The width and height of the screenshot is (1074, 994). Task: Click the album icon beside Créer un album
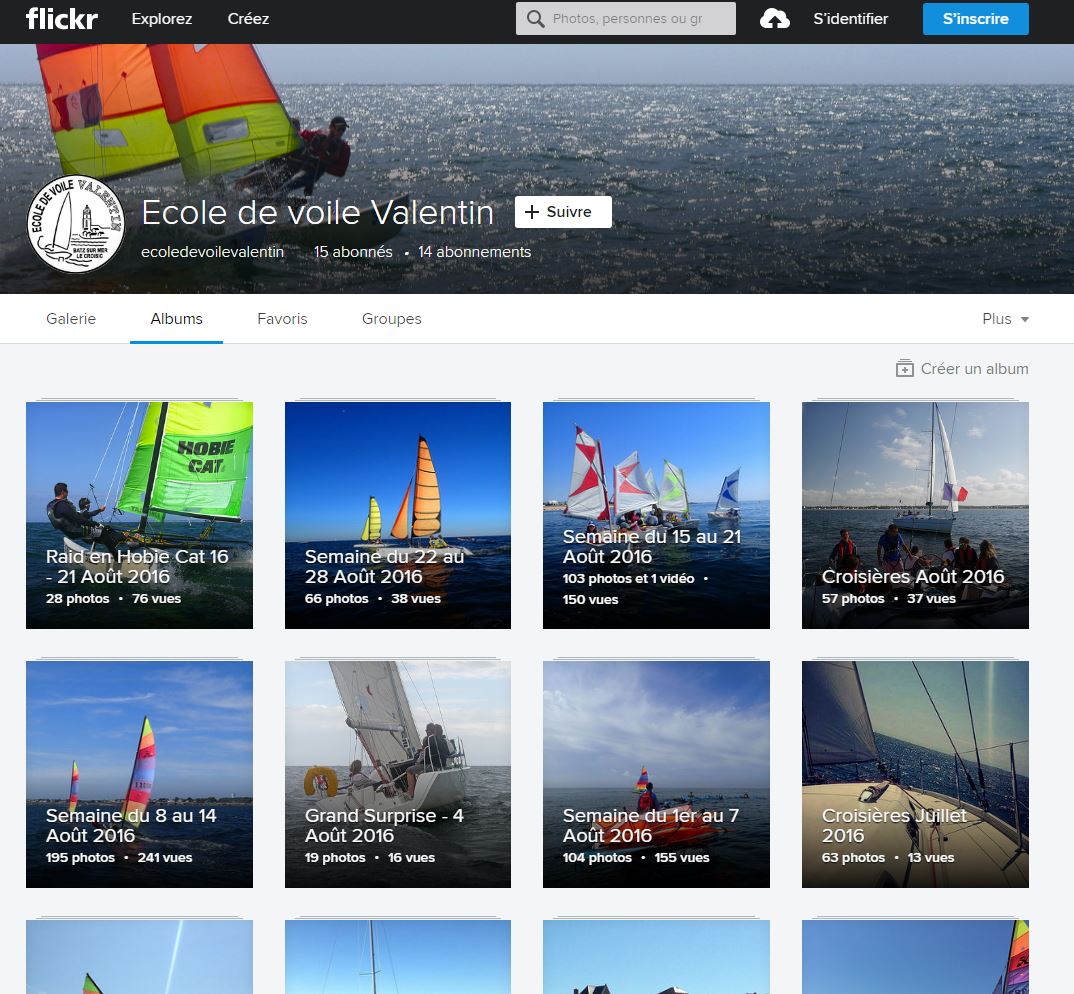(x=904, y=369)
